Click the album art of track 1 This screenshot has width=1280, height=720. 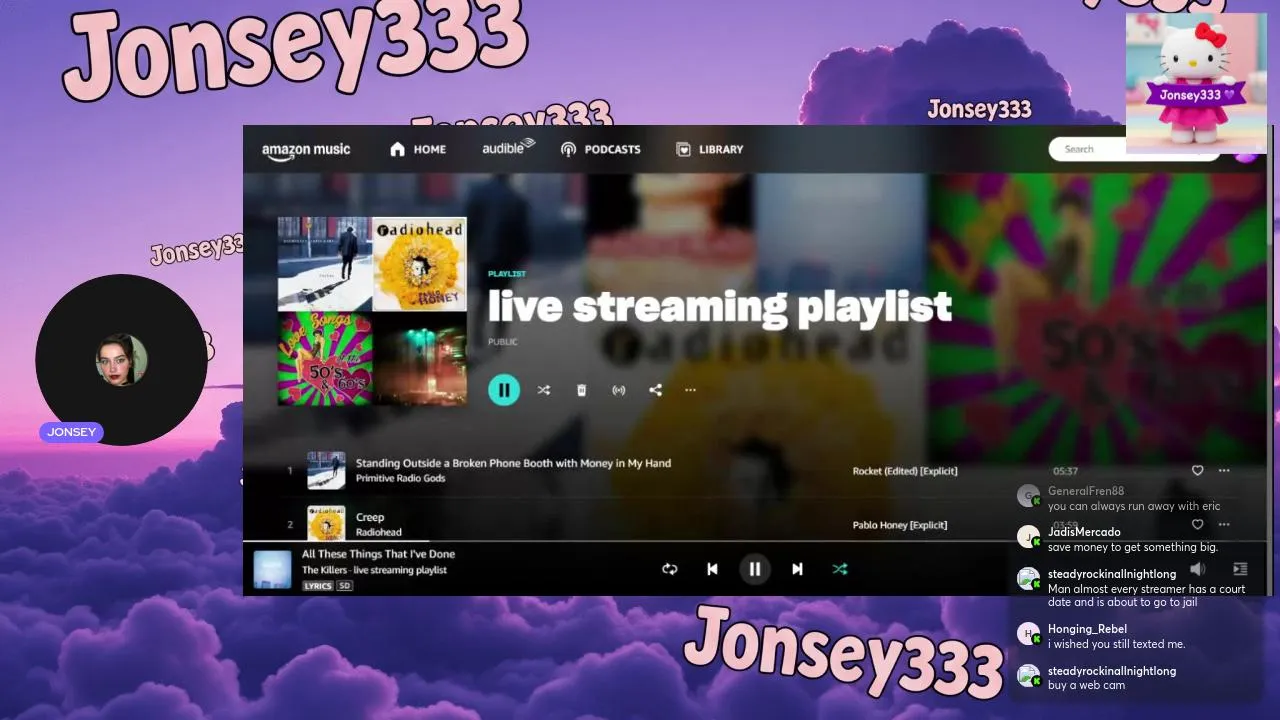pos(326,470)
